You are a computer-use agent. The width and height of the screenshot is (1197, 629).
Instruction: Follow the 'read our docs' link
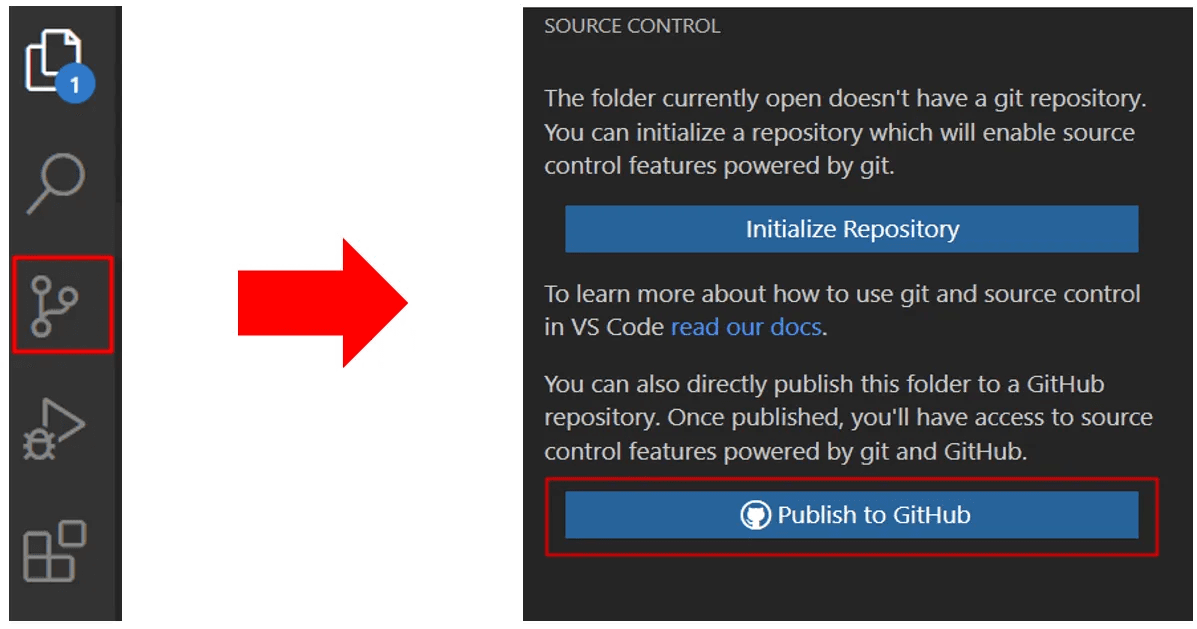tap(746, 327)
